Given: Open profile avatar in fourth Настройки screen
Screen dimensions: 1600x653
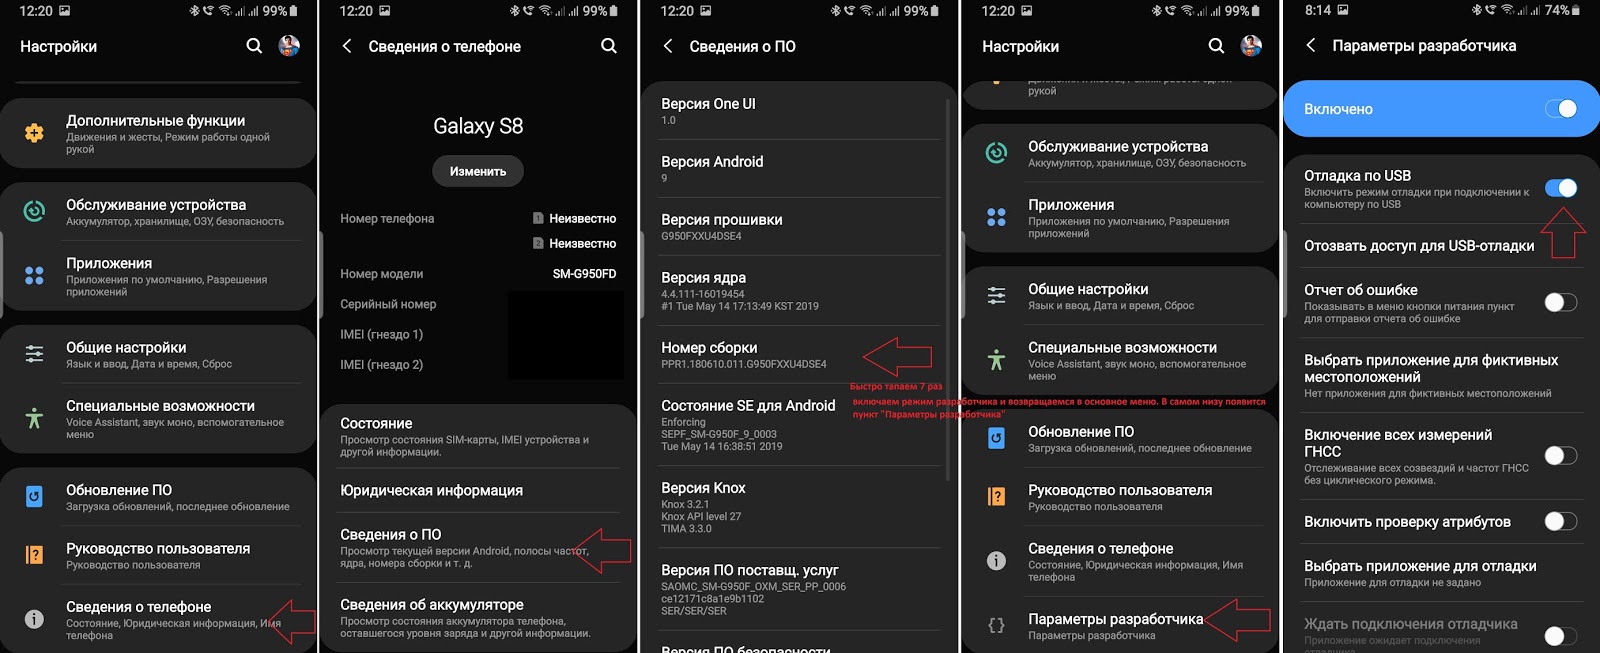Looking at the screenshot, I should click(1251, 46).
